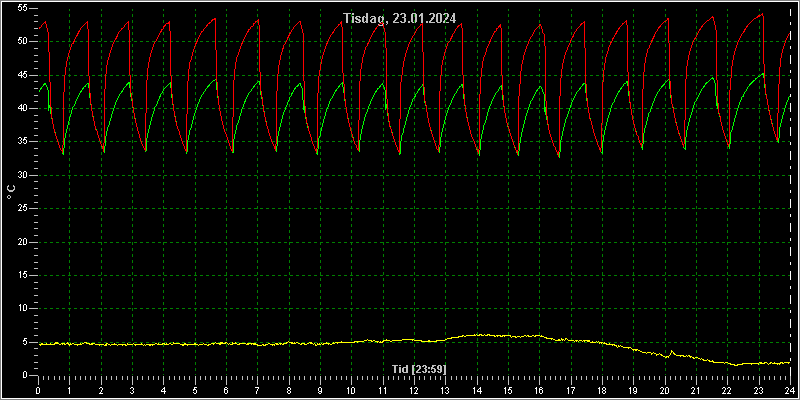
Task: Click the 10 value on temperature axis
Action: click(x=20, y=309)
